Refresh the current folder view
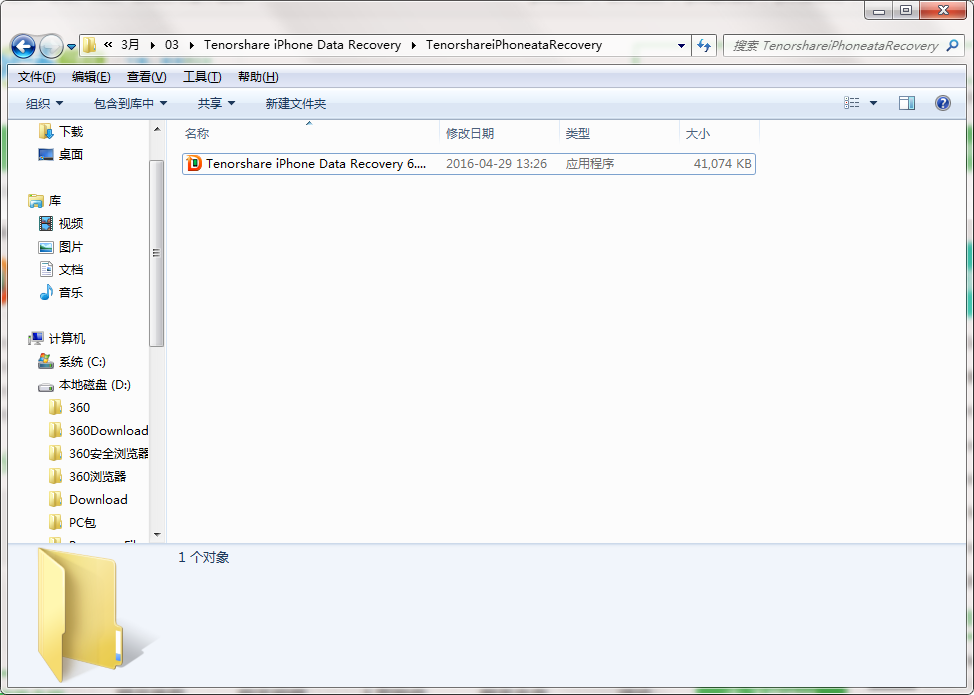Viewport: 974px width, 695px height. (x=704, y=45)
